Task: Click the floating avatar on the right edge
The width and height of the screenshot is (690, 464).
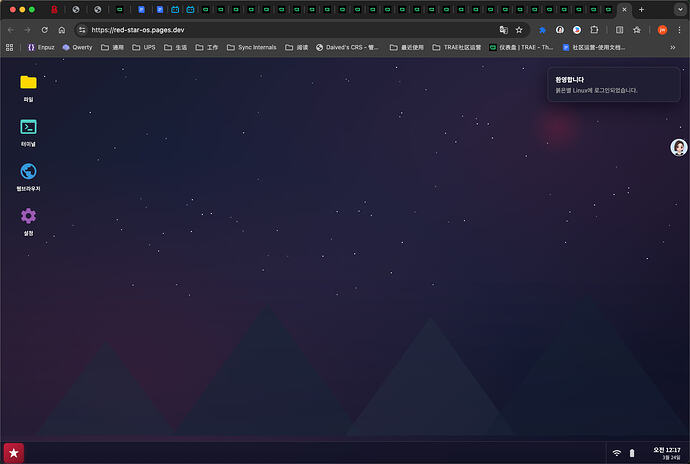Action: click(679, 147)
